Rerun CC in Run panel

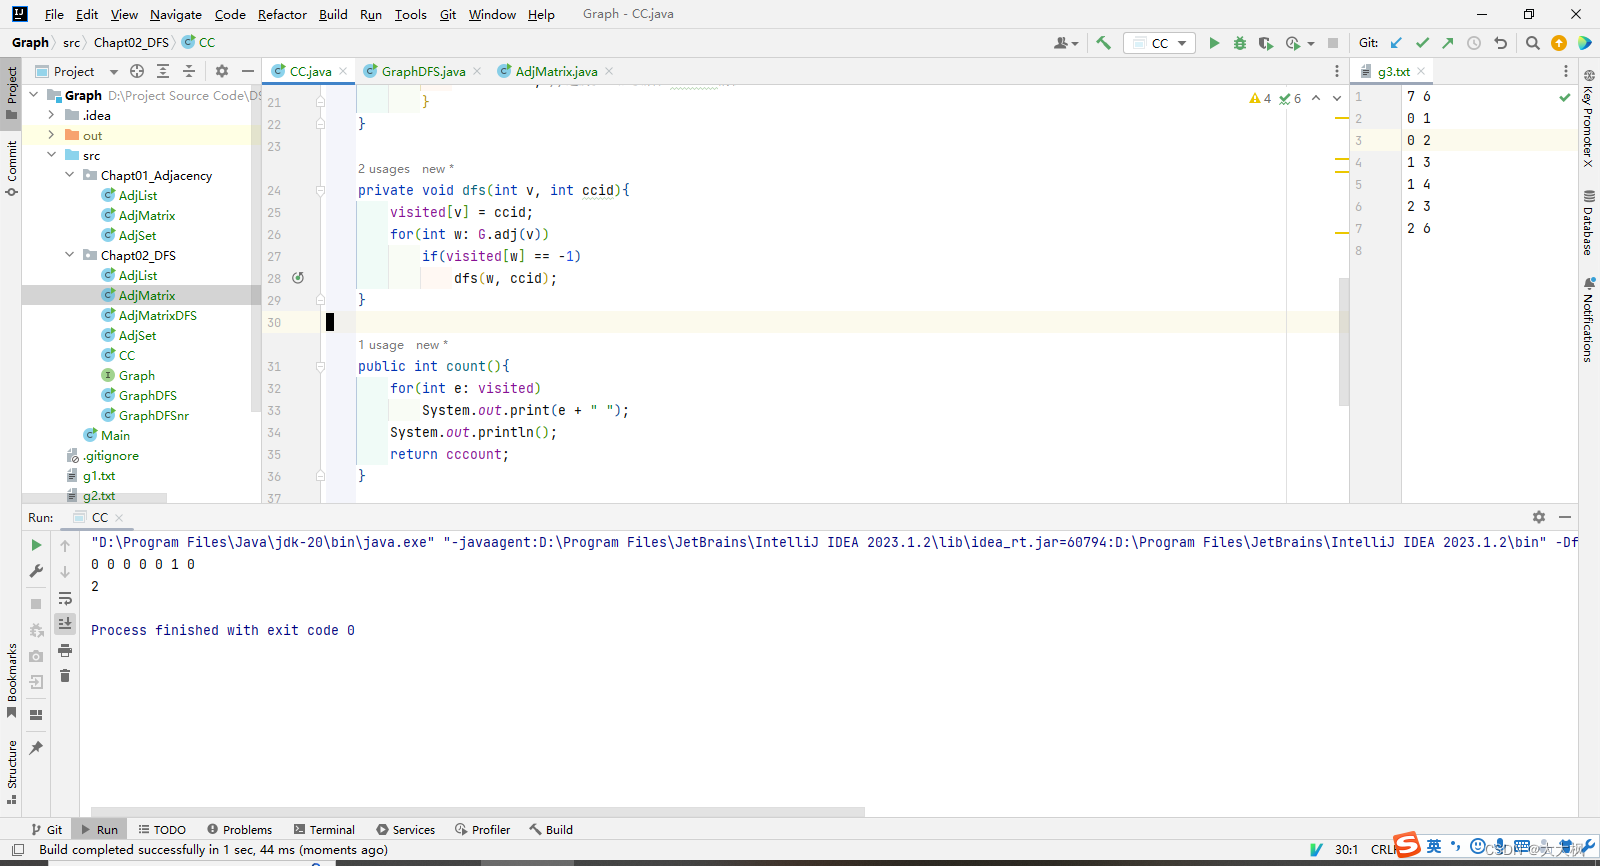36,545
